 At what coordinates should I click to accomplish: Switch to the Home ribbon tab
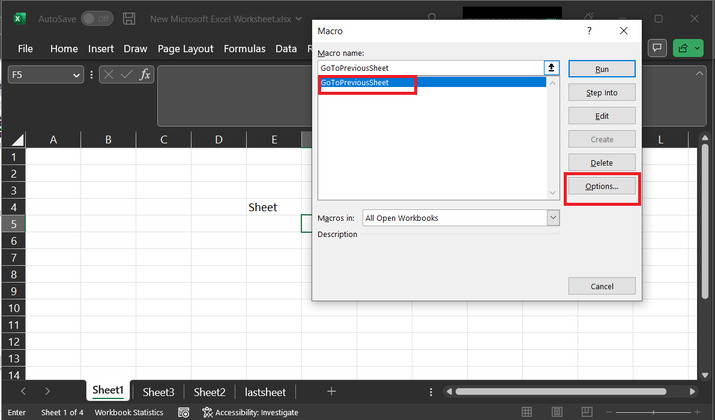[x=64, y=48]
